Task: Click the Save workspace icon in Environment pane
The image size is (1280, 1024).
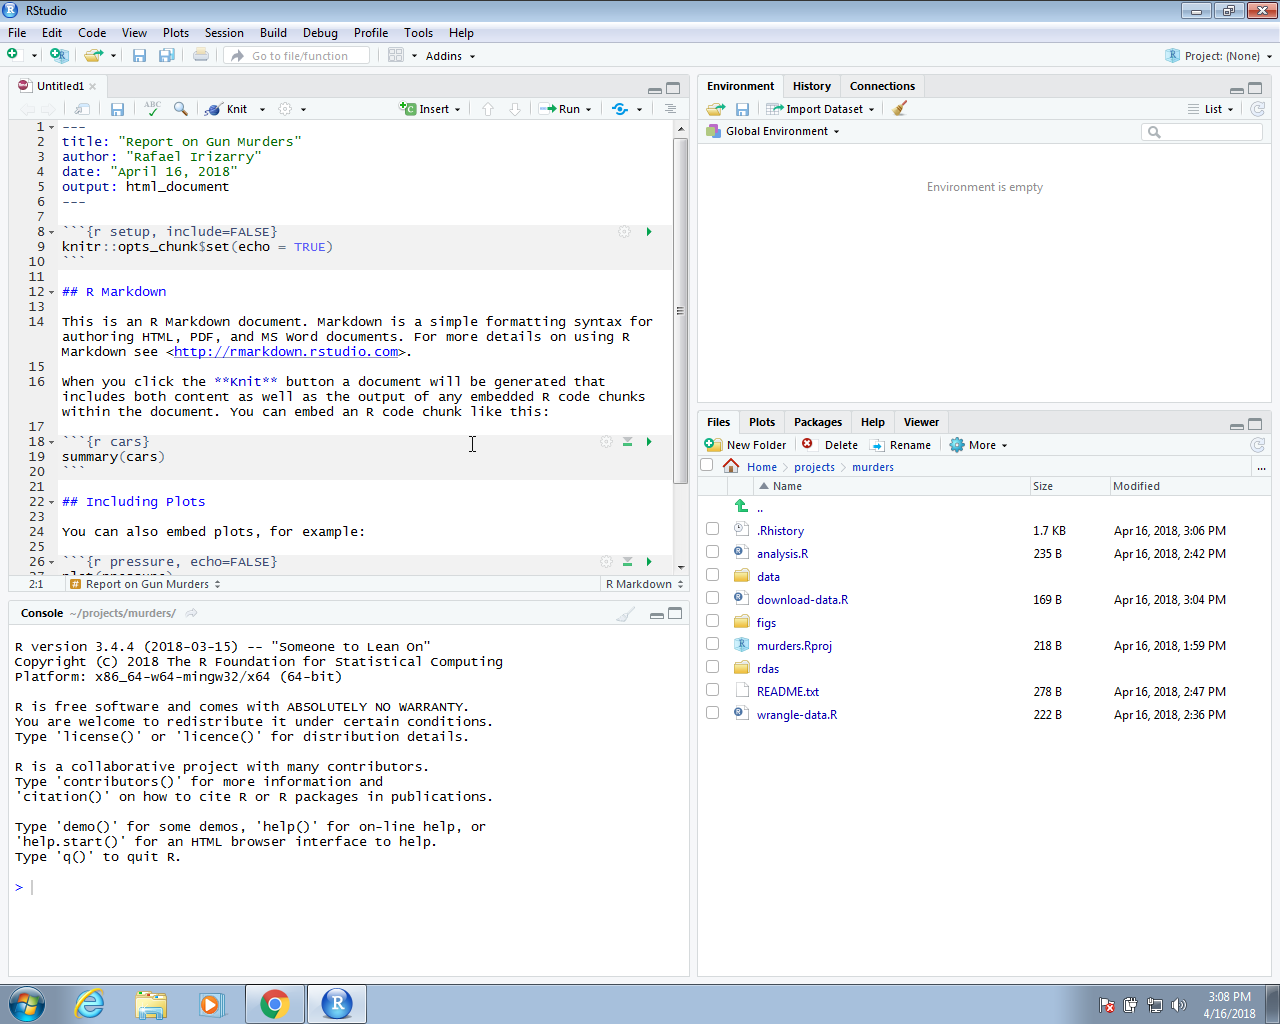Action: coord(742,109)
